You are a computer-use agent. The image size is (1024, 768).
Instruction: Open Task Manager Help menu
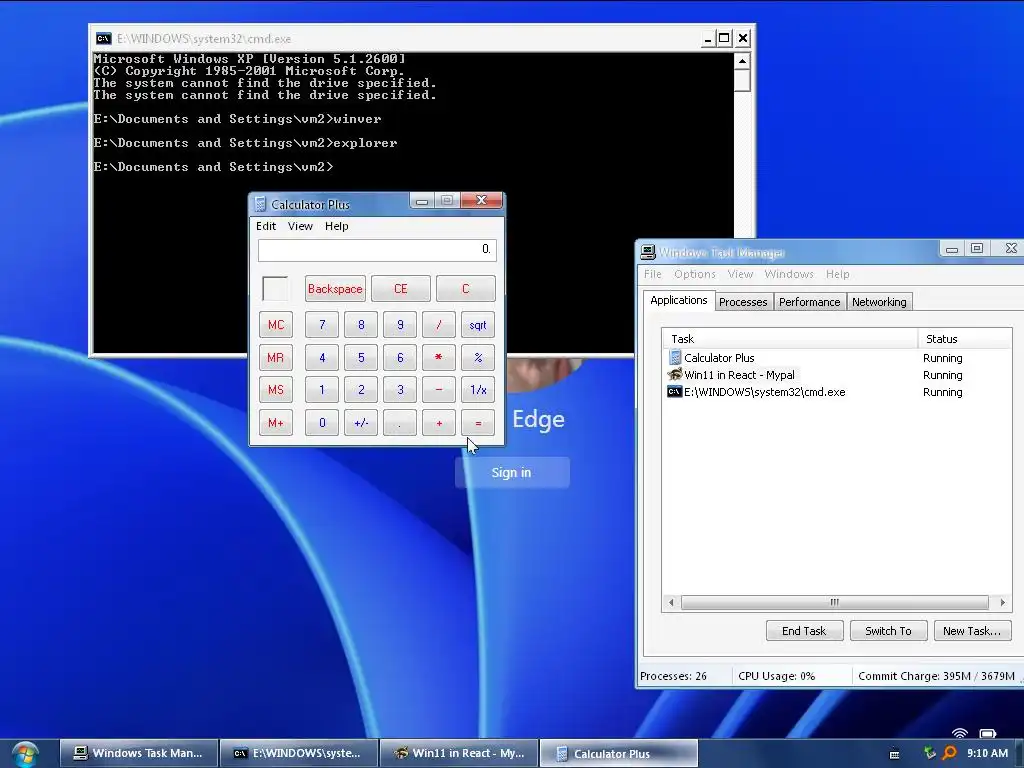[x=837, y=274]
